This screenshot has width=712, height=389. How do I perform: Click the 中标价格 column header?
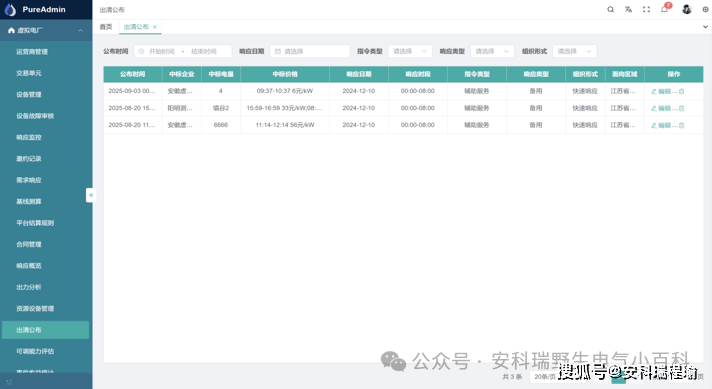coord(285,74)
